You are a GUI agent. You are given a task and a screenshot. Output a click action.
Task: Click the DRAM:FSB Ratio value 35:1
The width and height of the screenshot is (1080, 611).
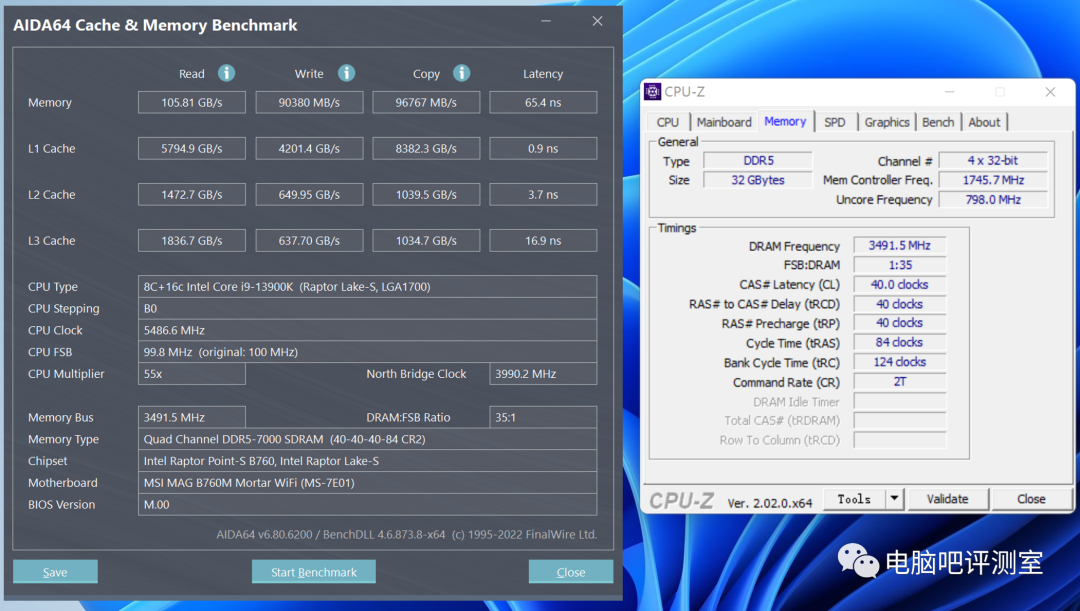(x=543, y=417)
